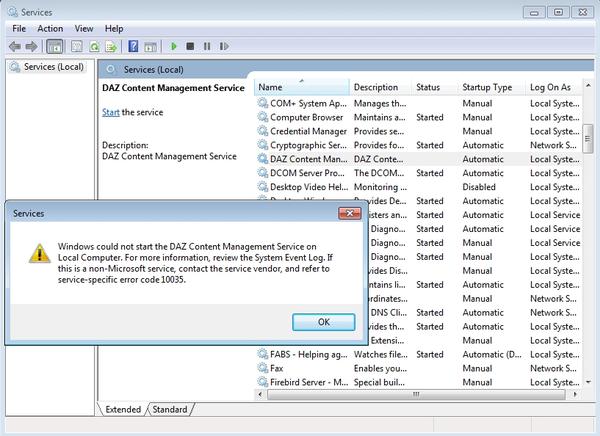Click the Automatic (D... startup type cell
This screenshot has height=436, width=600.
(492, 354)
